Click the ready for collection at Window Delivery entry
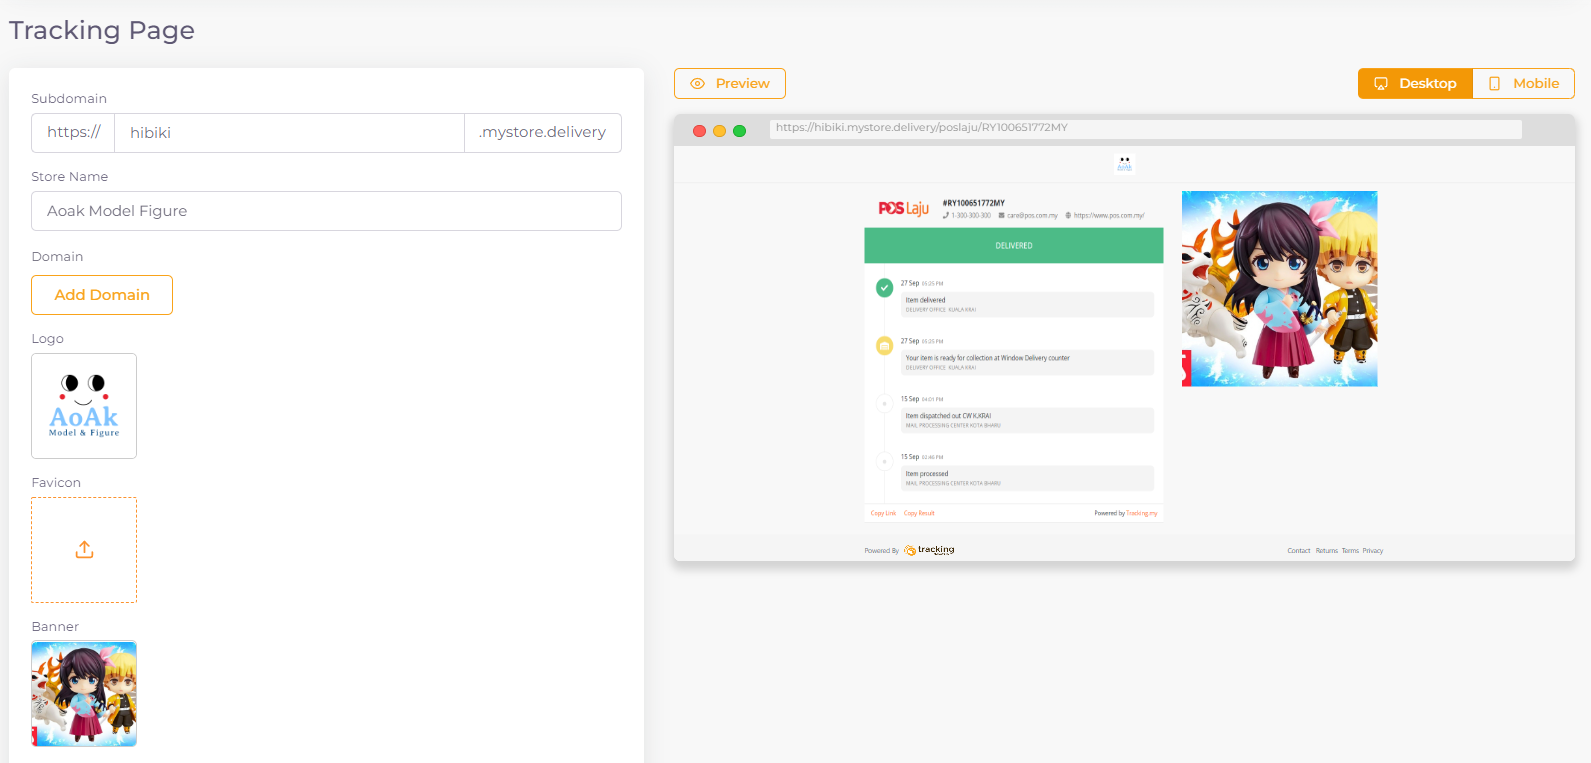Viewport: 1591px width, 763px height. coord(1027,362)
